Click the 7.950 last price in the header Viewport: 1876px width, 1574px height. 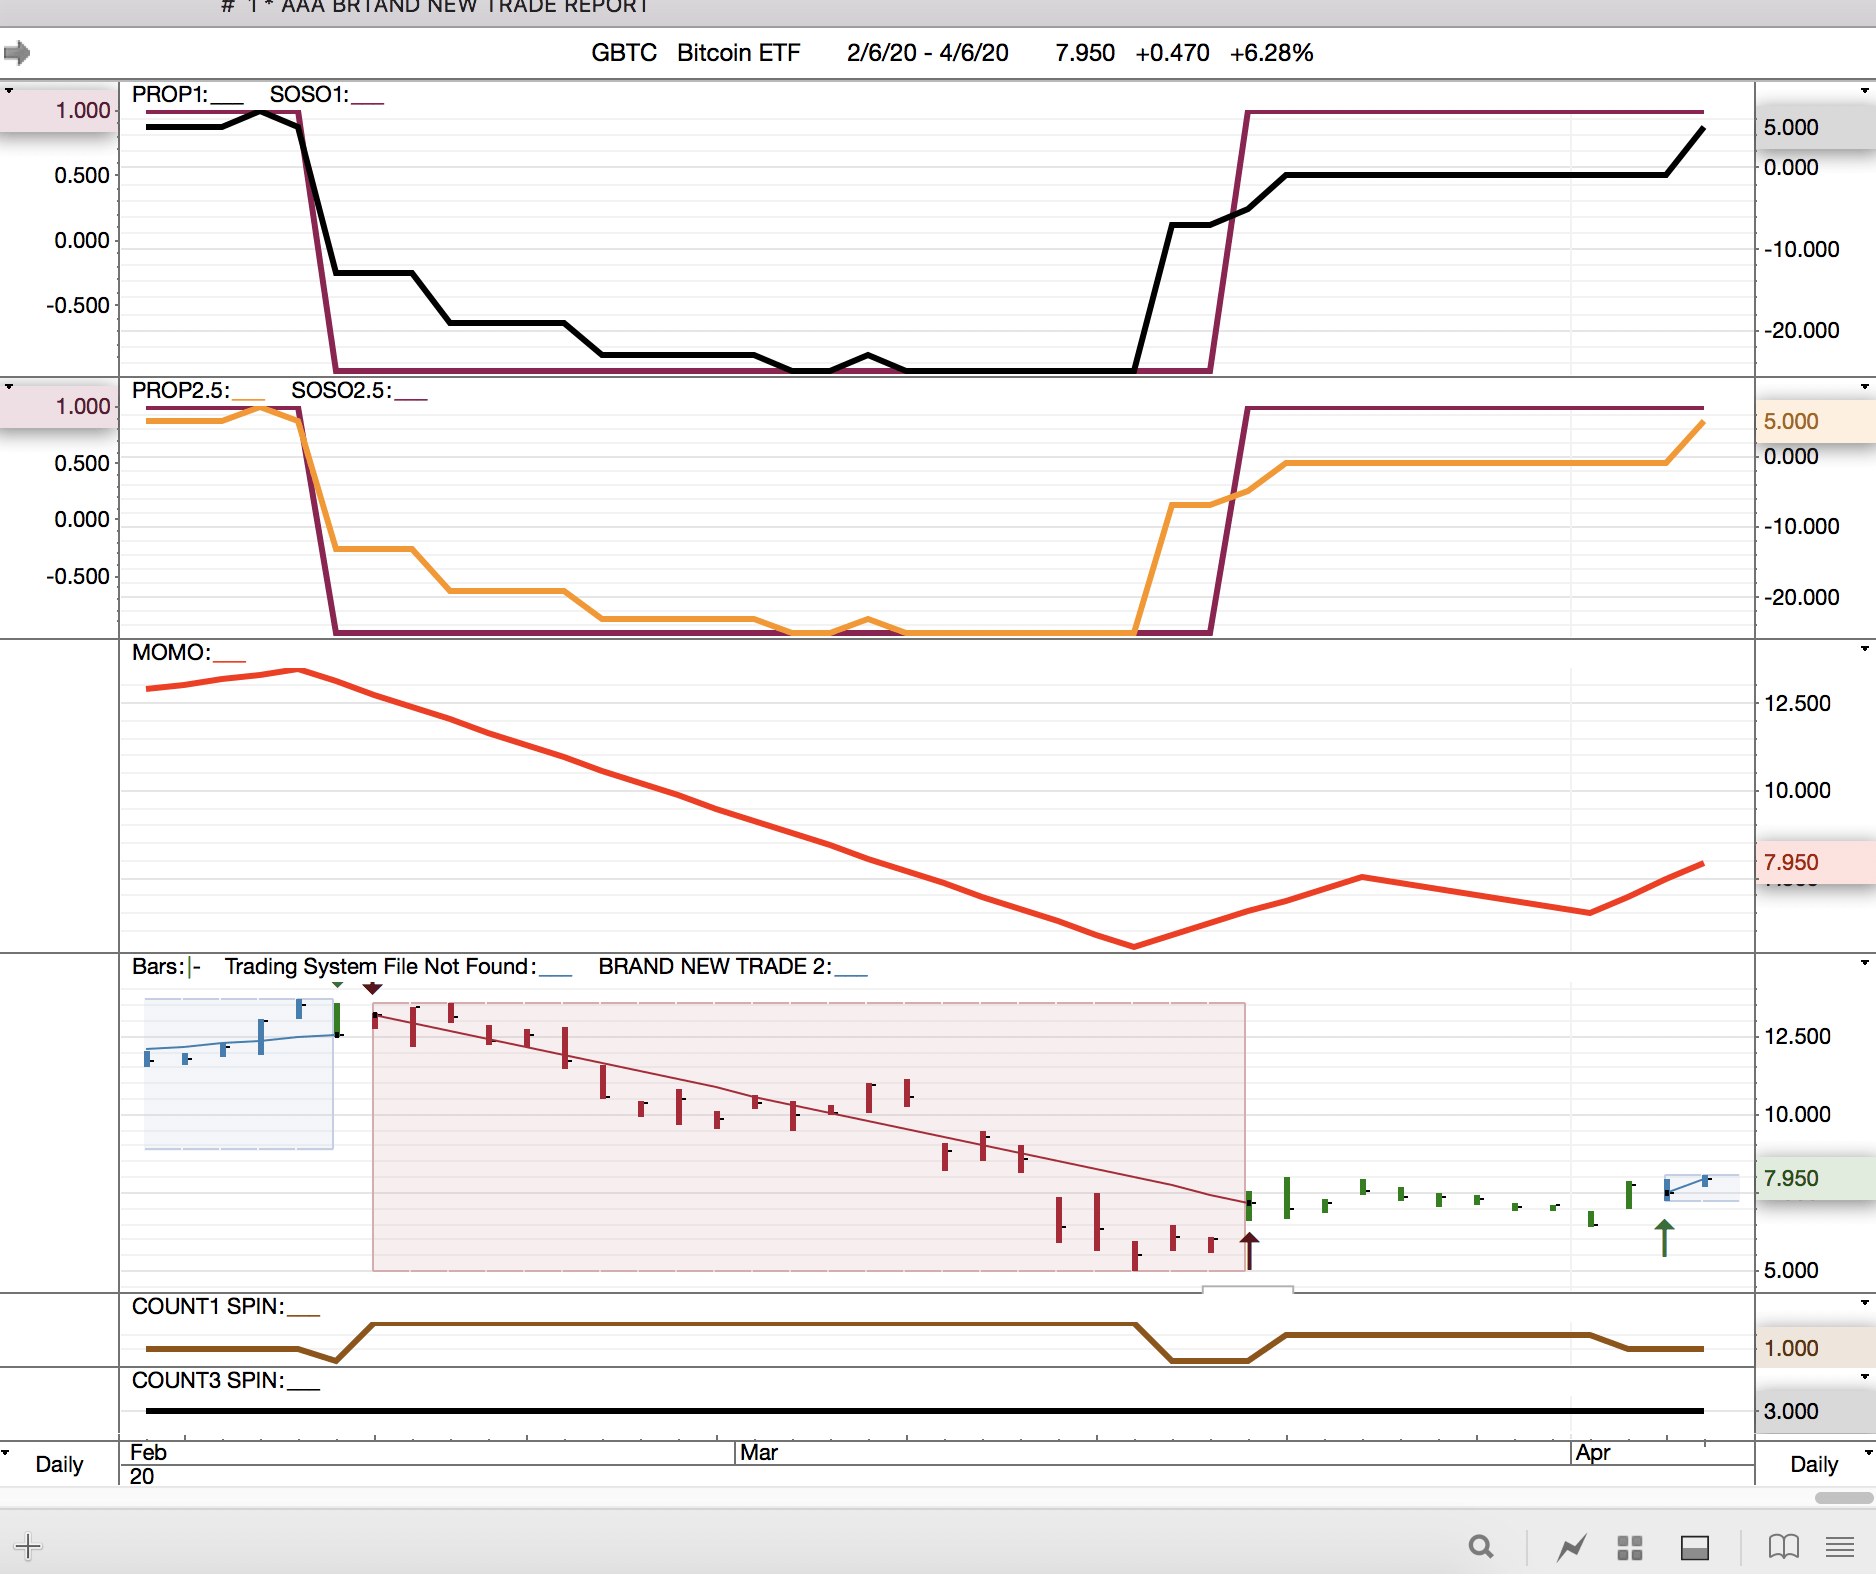1085,53
